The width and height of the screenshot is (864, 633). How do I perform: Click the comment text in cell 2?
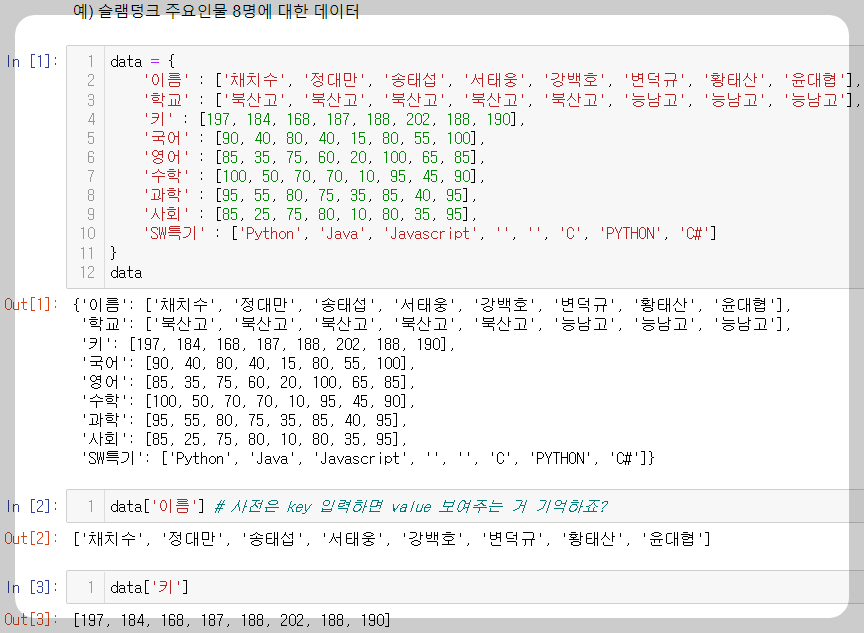click(x=411, y=506)
